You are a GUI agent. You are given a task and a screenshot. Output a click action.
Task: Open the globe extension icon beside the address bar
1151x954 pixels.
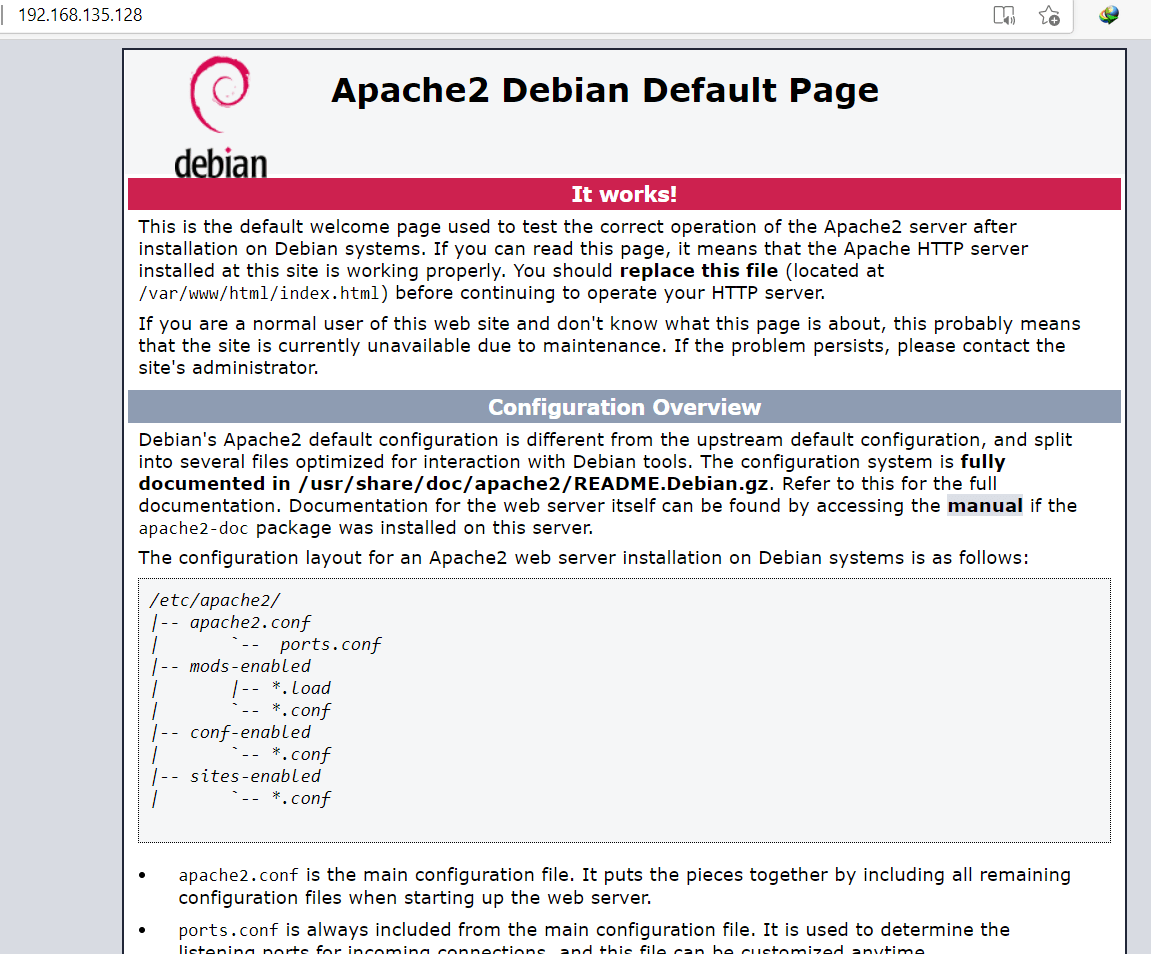click(x=1108, y=15)
